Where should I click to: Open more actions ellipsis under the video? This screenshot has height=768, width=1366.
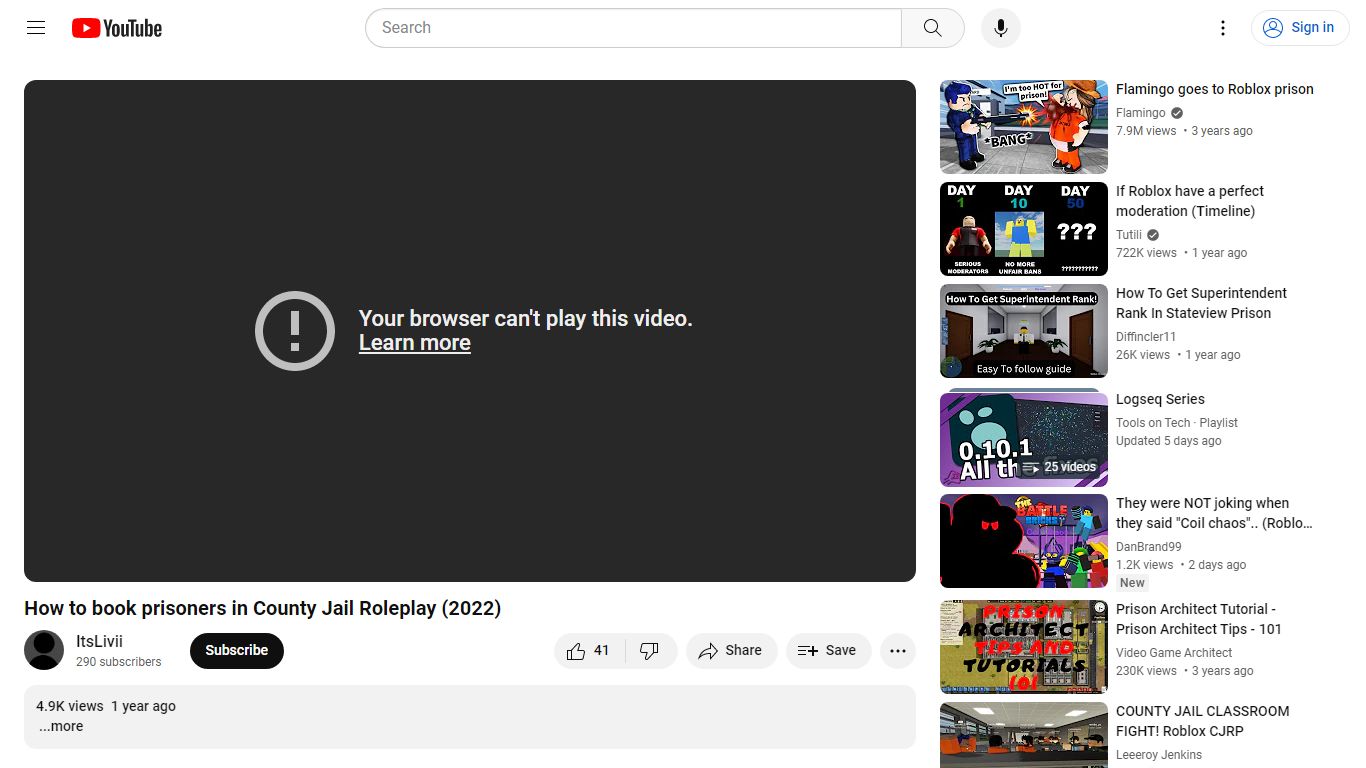pos(898,651)
